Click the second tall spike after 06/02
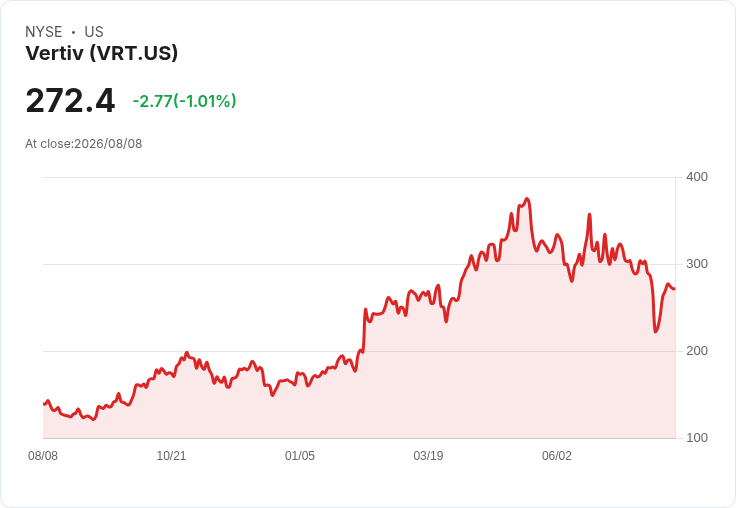 coord(605,234)
